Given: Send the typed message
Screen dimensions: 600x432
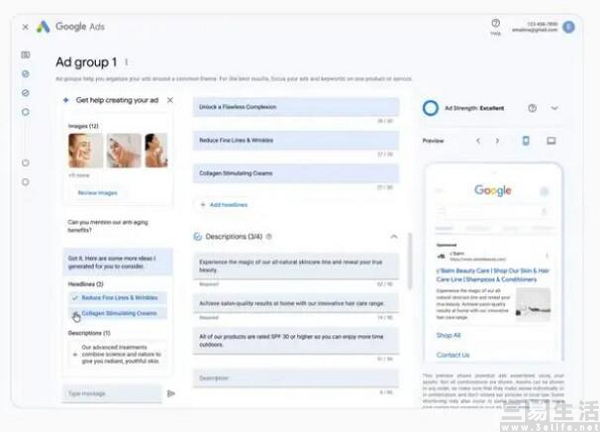Looking at the screenshot, I should 171,393.
